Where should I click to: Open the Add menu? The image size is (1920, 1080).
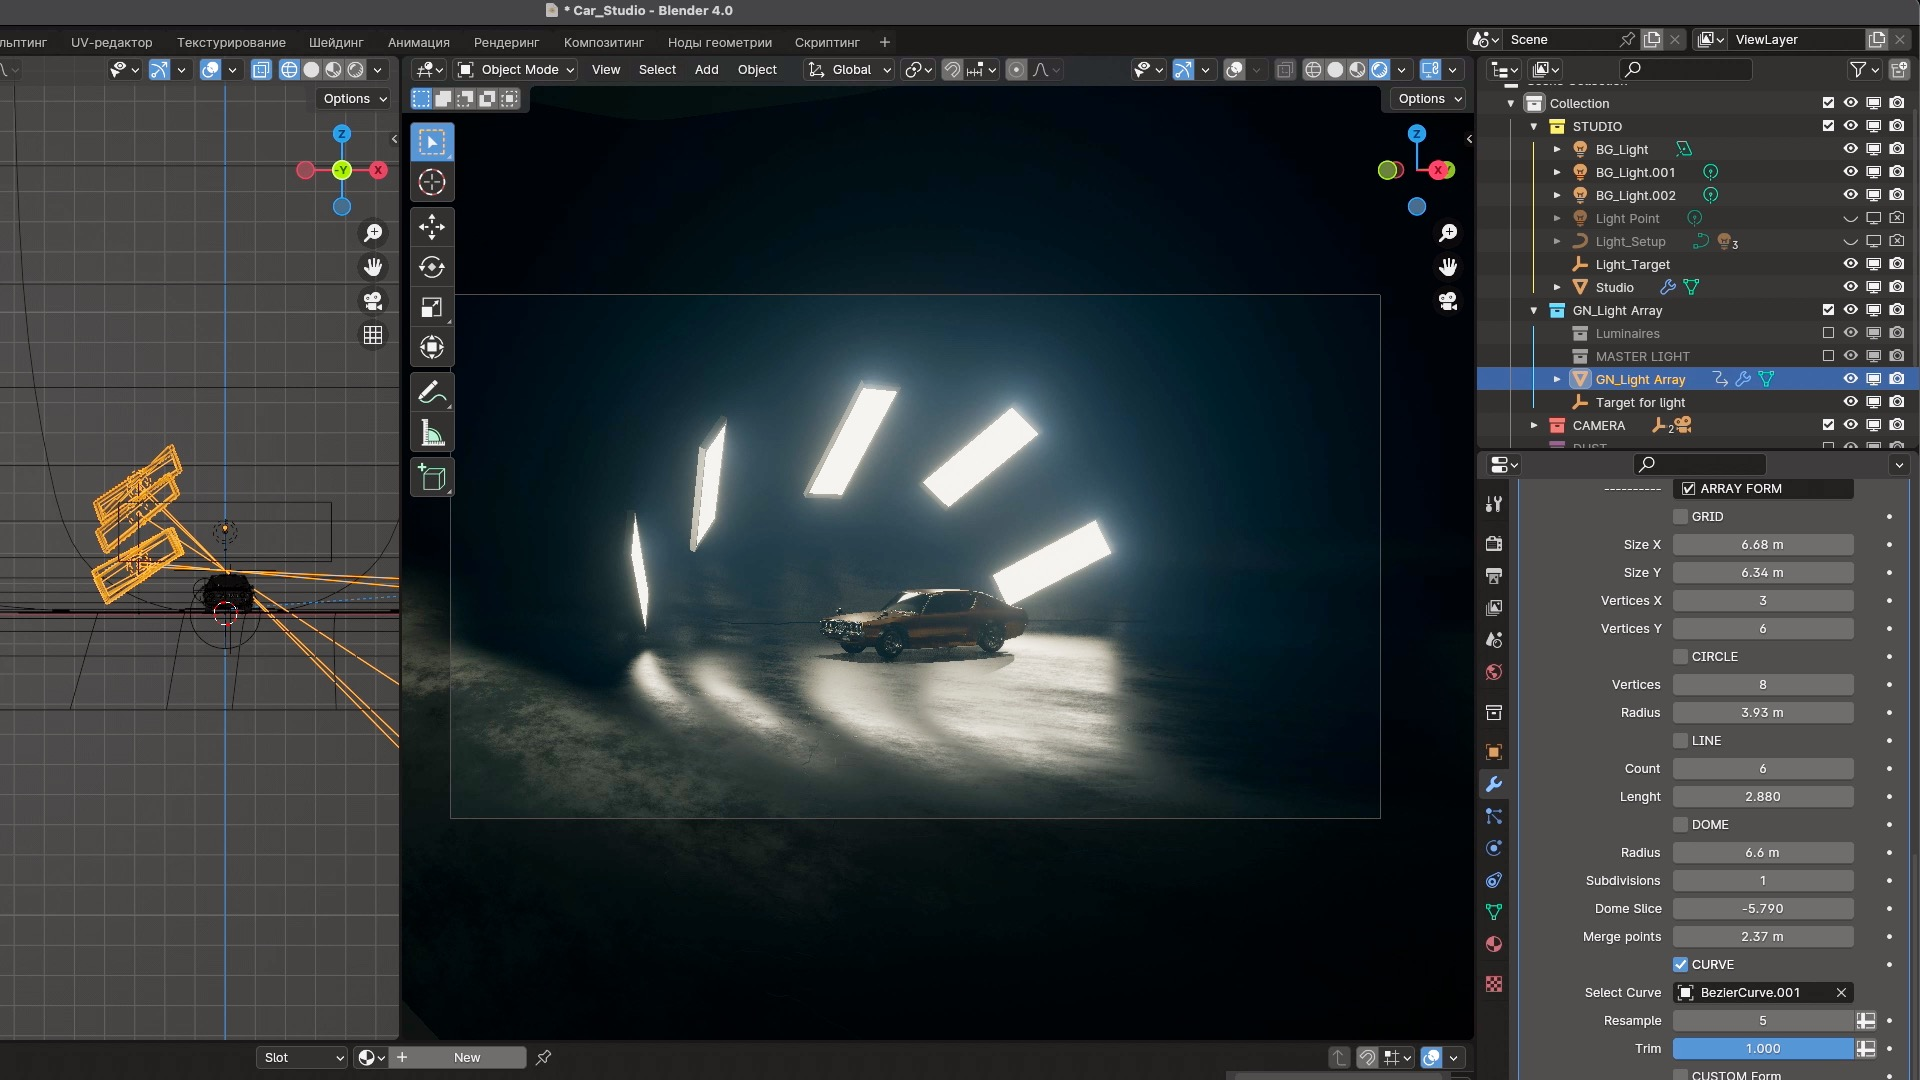coord(706,69)
